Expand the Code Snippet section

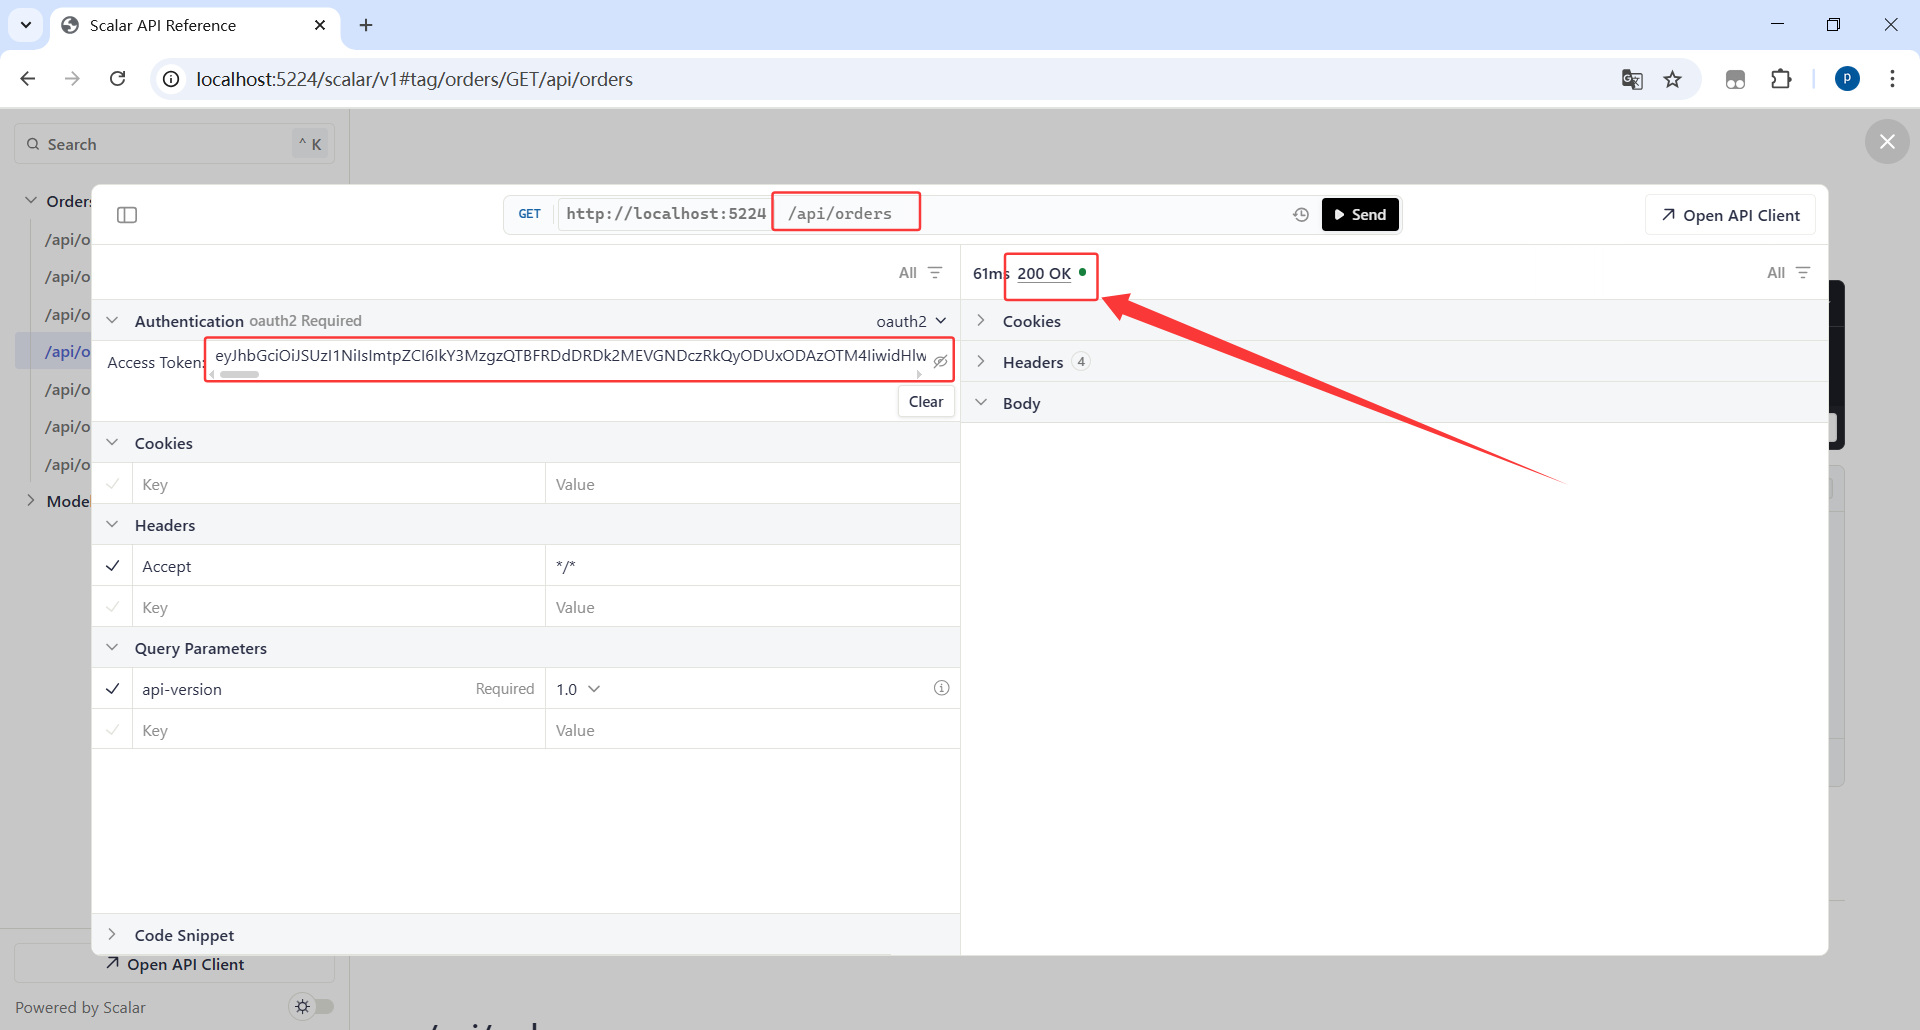(x=112, y=934)
